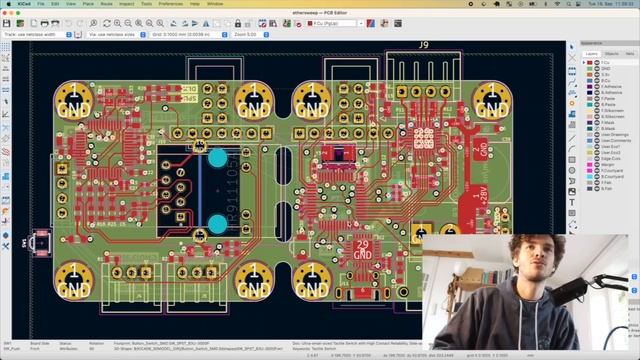Toggle visibility of F.Silkscreen layer

tap(597, 111)
